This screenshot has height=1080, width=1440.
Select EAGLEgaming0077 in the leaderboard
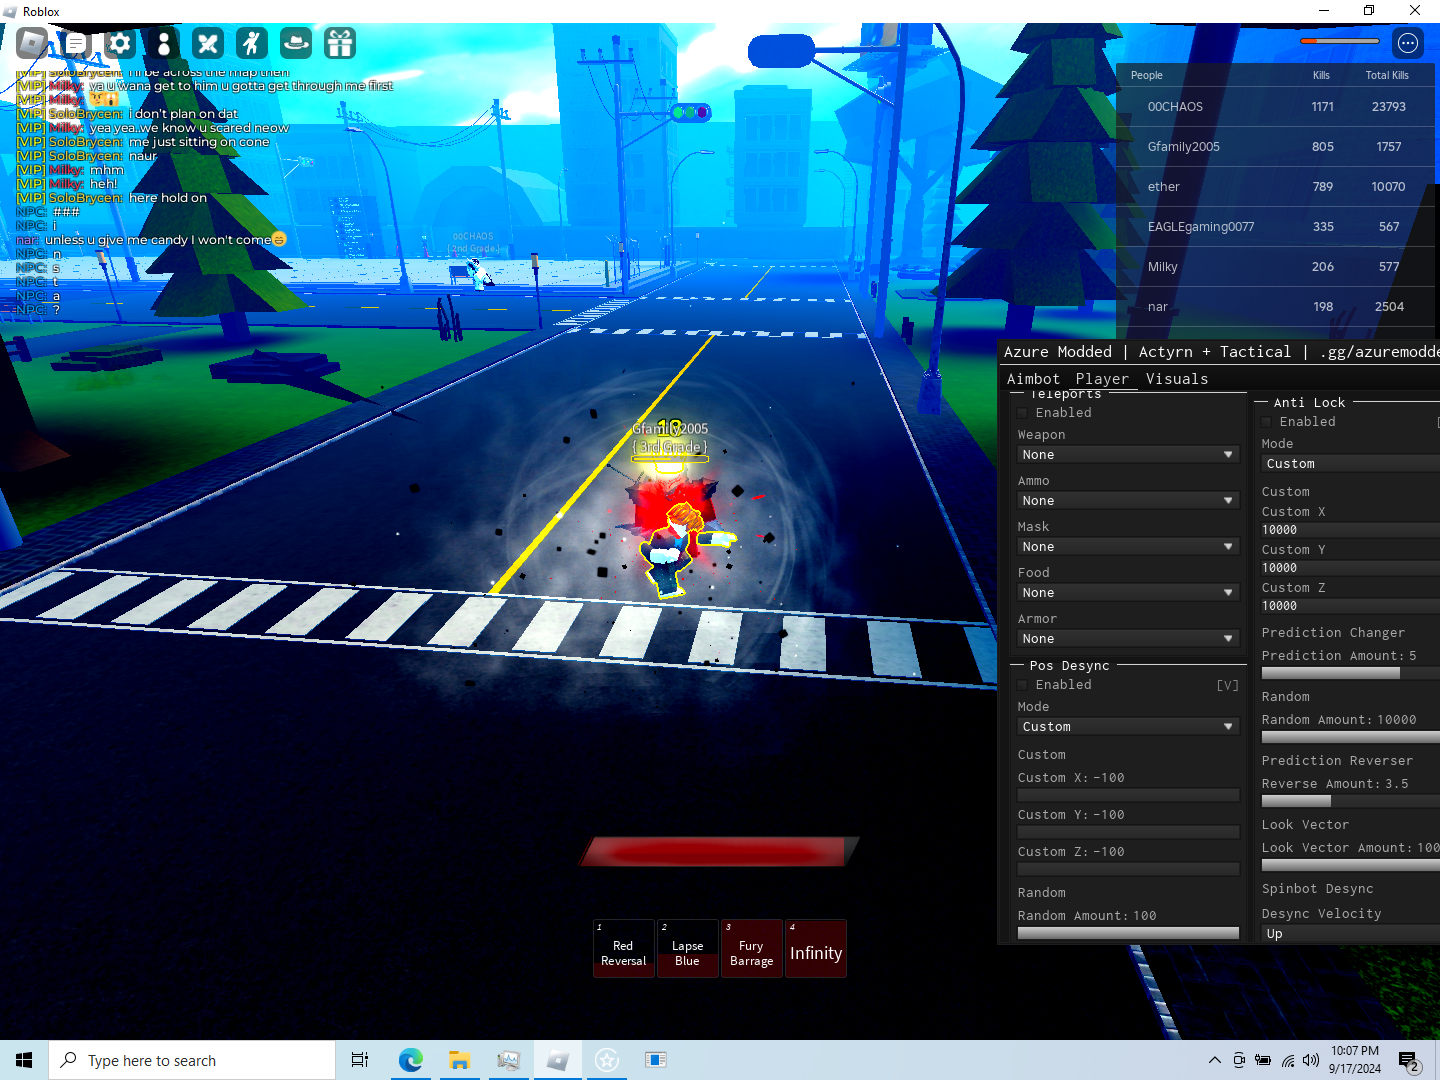click(1276, 227)
